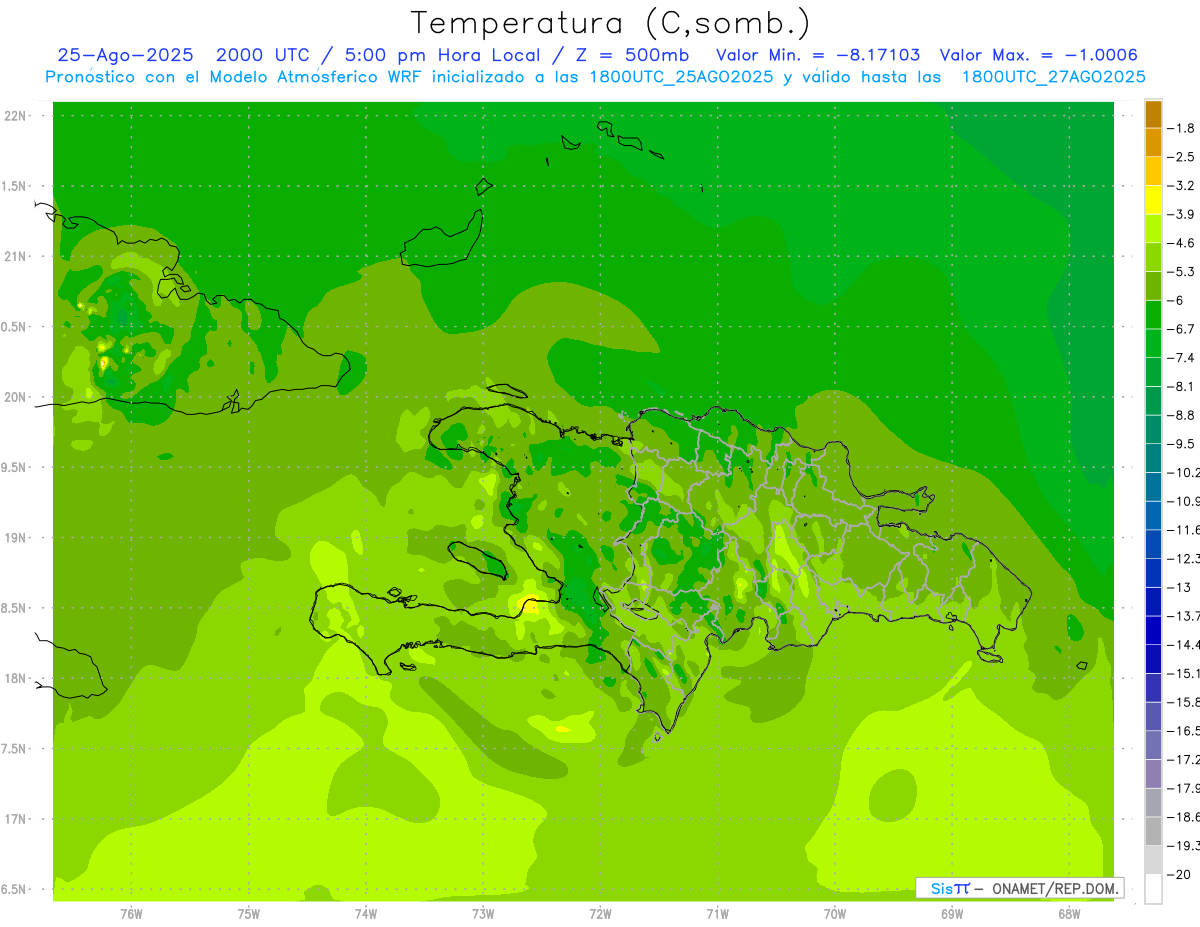Click the 18N latitude label

[x=16, y=679]
